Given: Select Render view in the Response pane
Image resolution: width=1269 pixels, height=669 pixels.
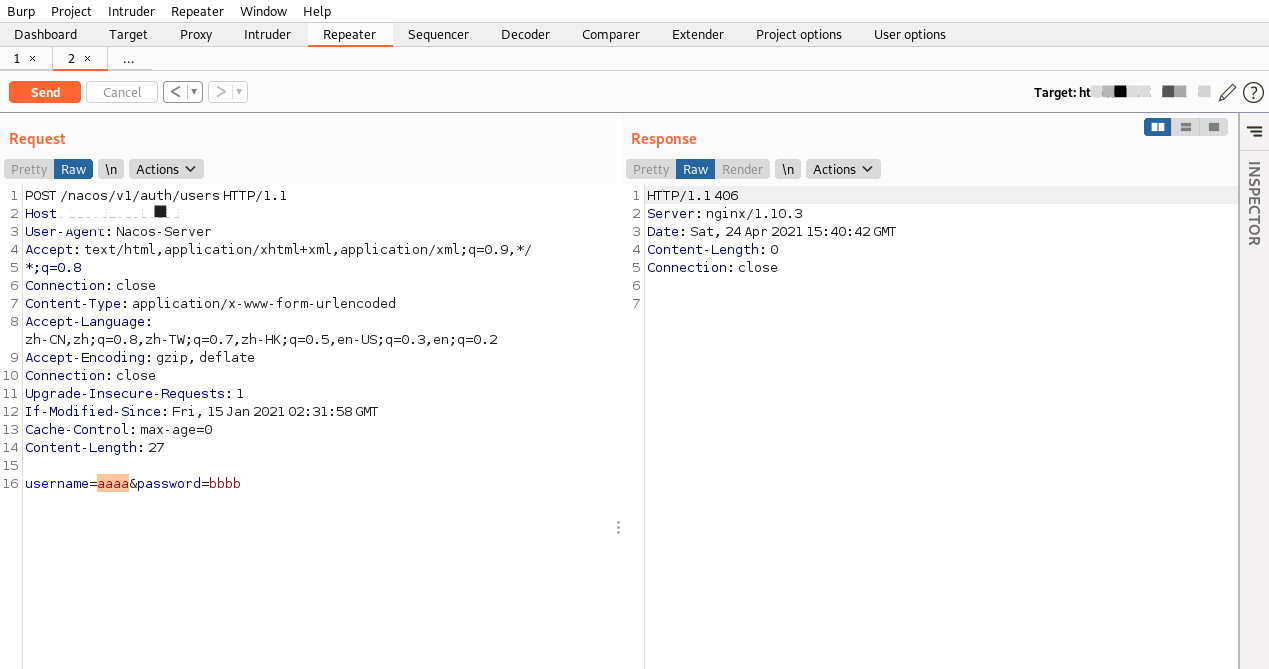Looking at the screenshot, I should (x=742, y=169).
